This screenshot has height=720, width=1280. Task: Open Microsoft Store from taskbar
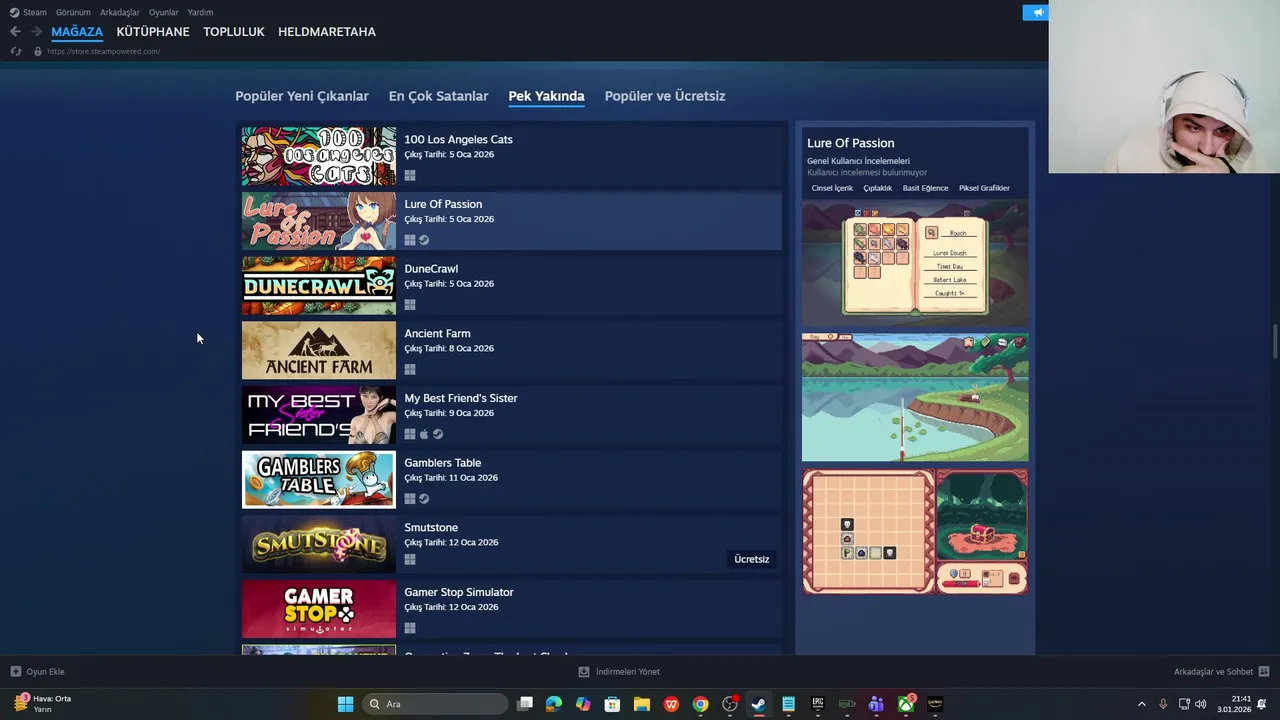click(612, 704)
